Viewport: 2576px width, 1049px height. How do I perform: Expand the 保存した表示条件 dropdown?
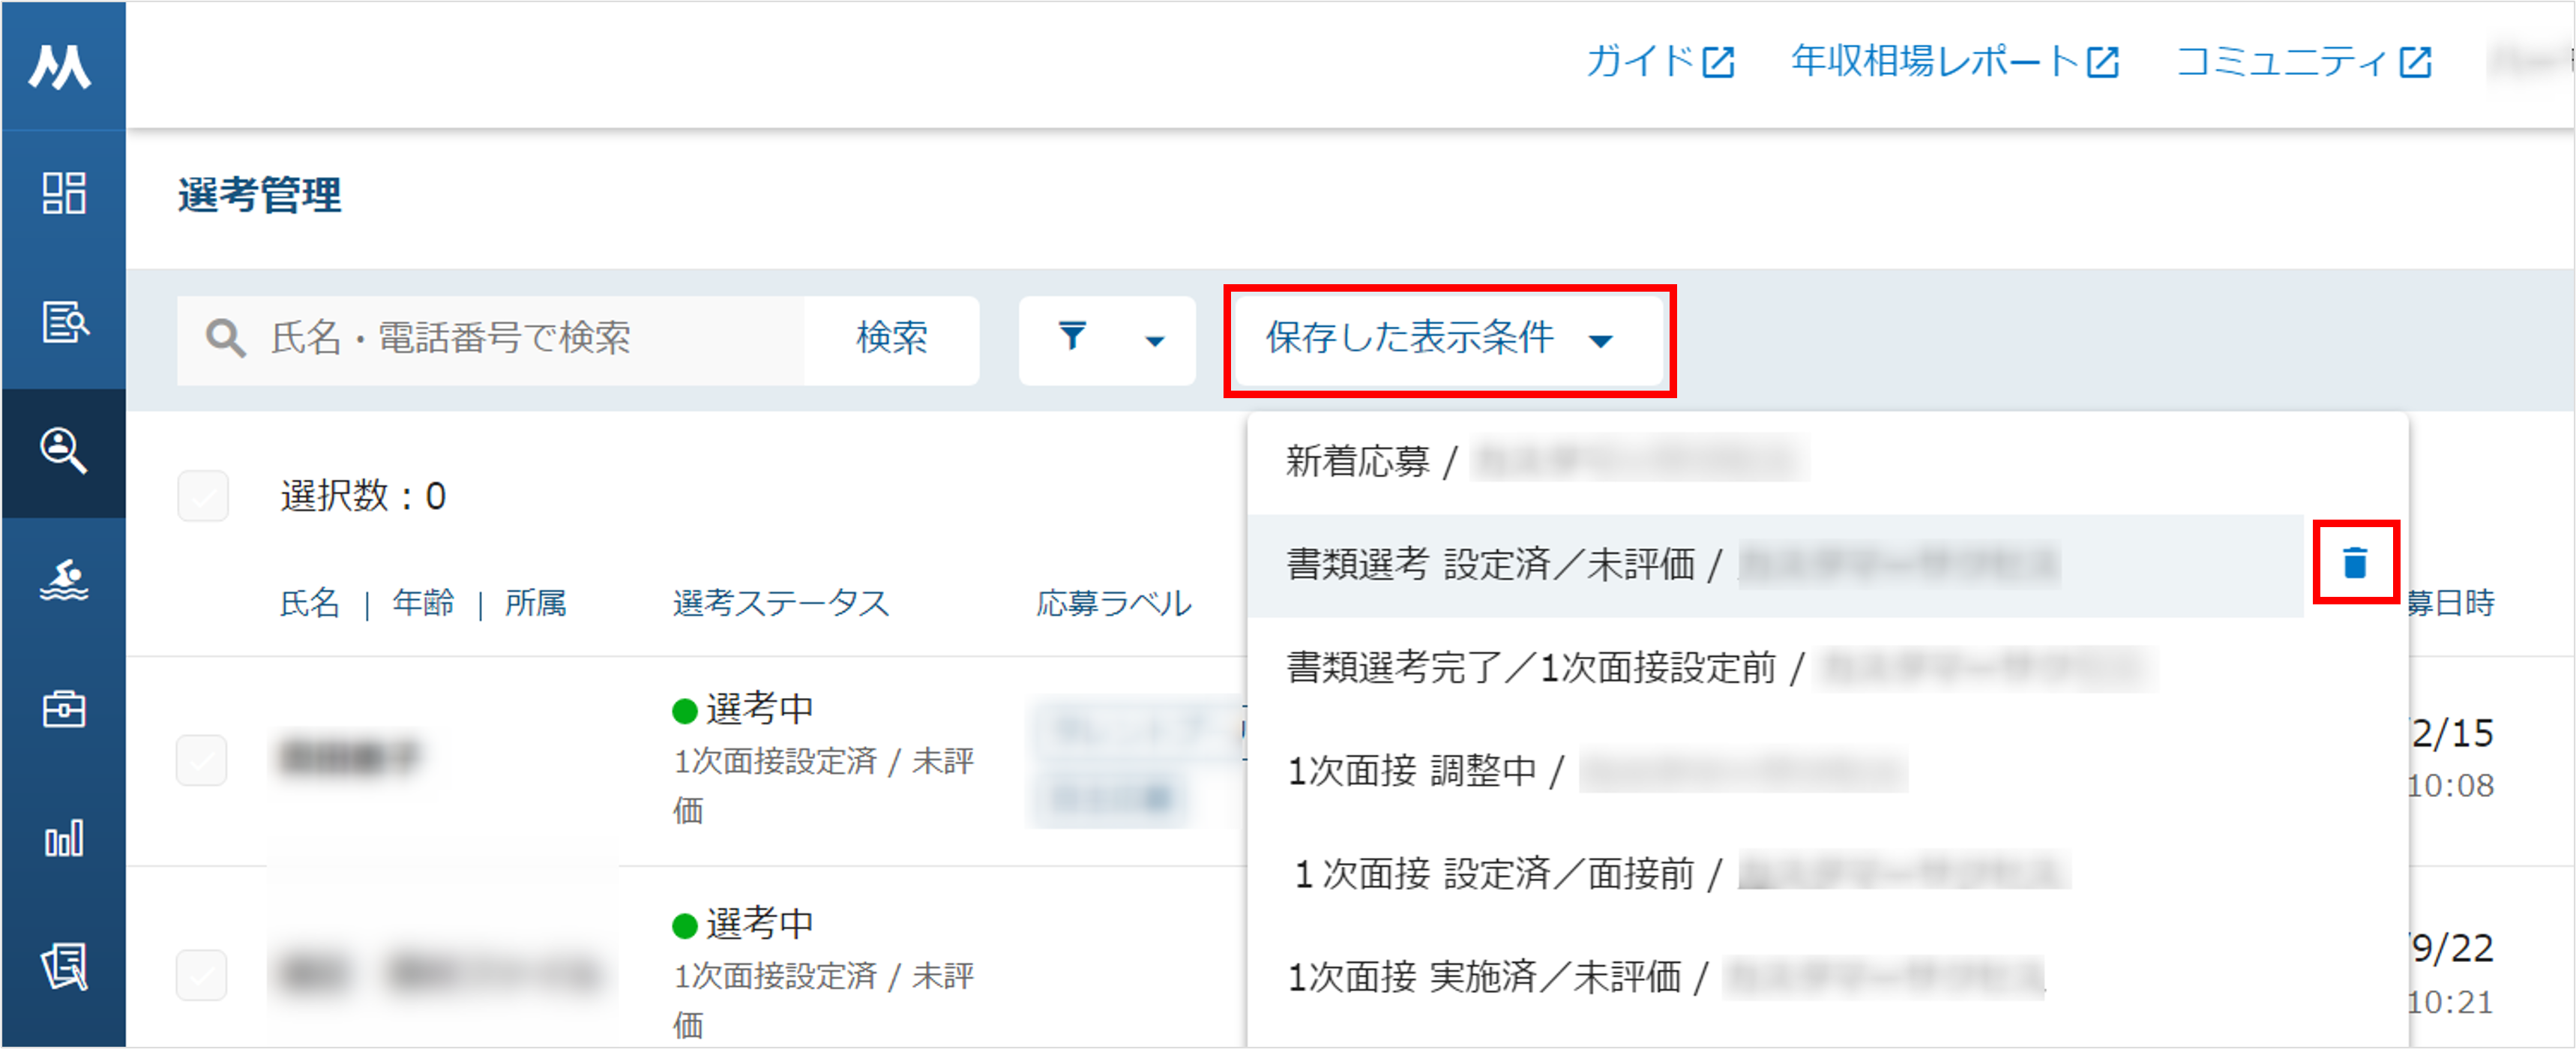point(1448,339)
